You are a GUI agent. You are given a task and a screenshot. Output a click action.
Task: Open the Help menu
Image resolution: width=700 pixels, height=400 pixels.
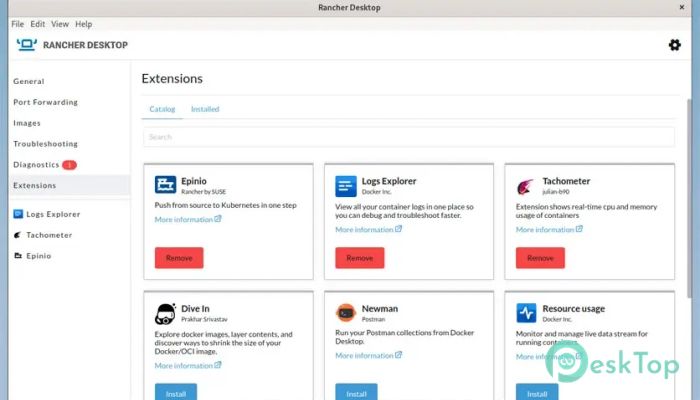(83, 24)
